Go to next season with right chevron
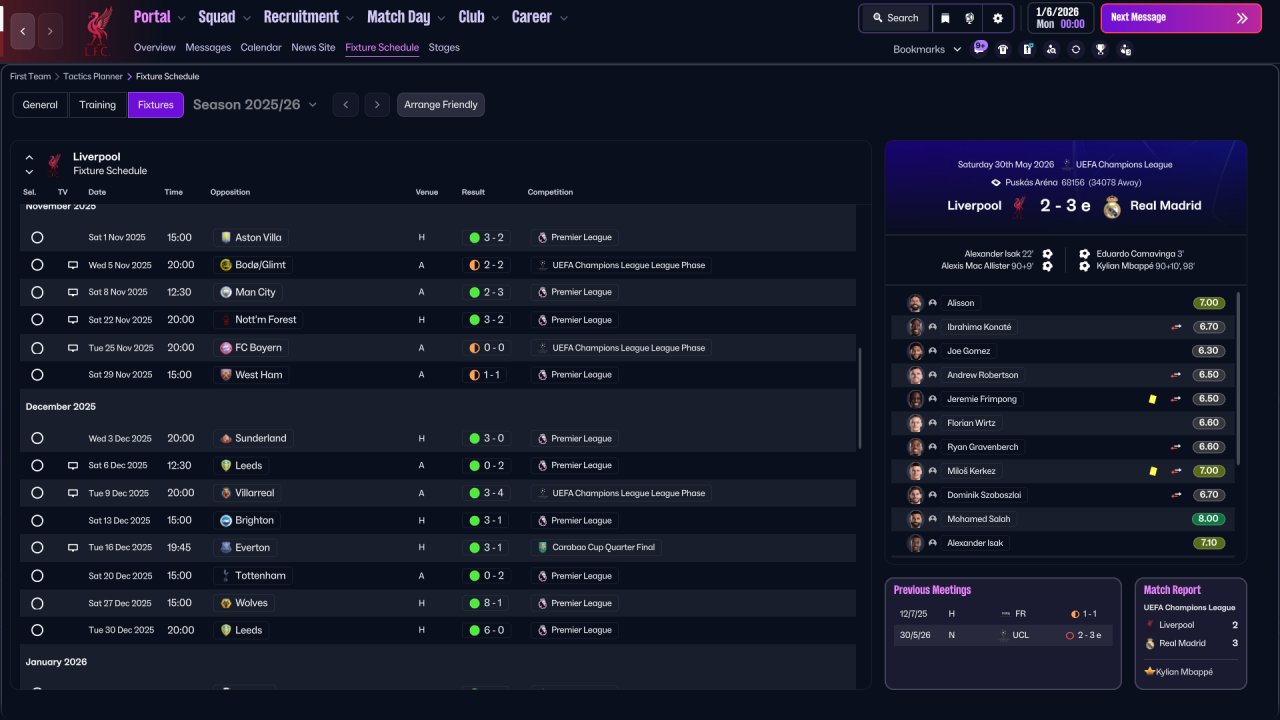The width and height of the screenshot is (1280, 720). click(x=376, y=105)
